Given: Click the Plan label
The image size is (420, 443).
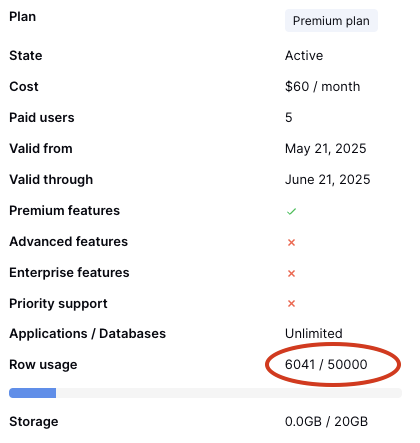Looking at the screenshot, I should click(x=23, y=17).
